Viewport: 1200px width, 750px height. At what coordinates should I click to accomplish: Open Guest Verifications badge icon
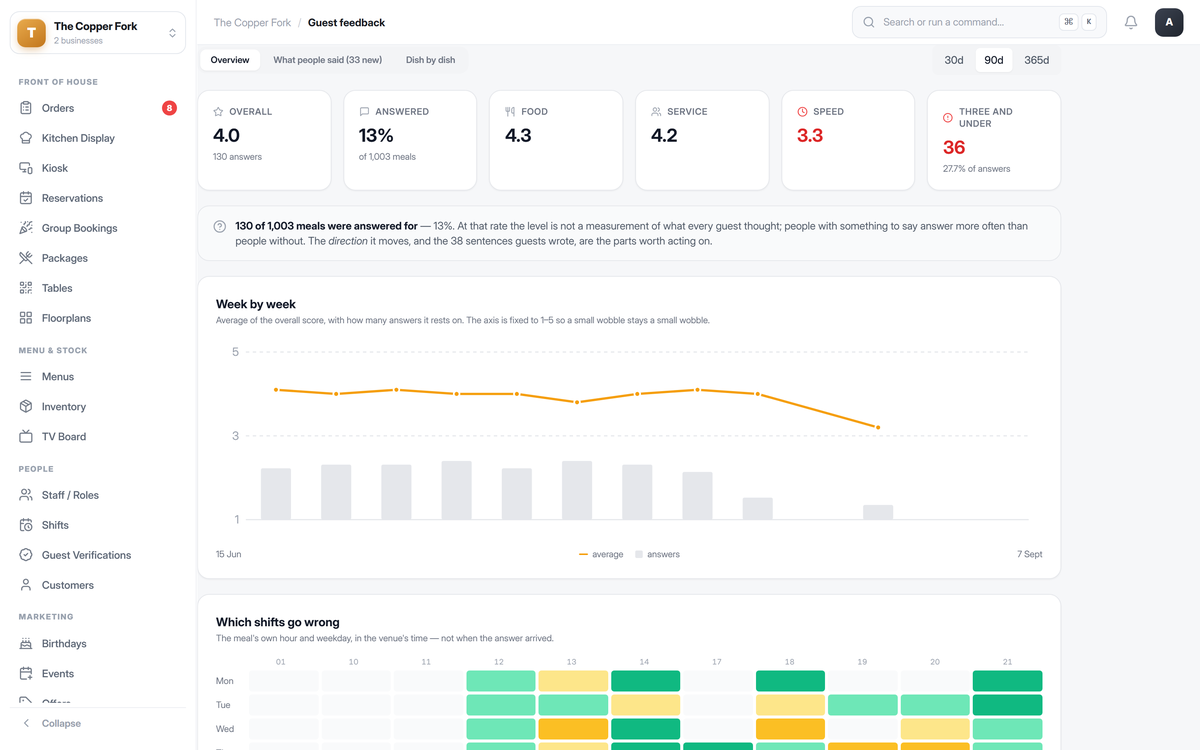tap(26, 555)
